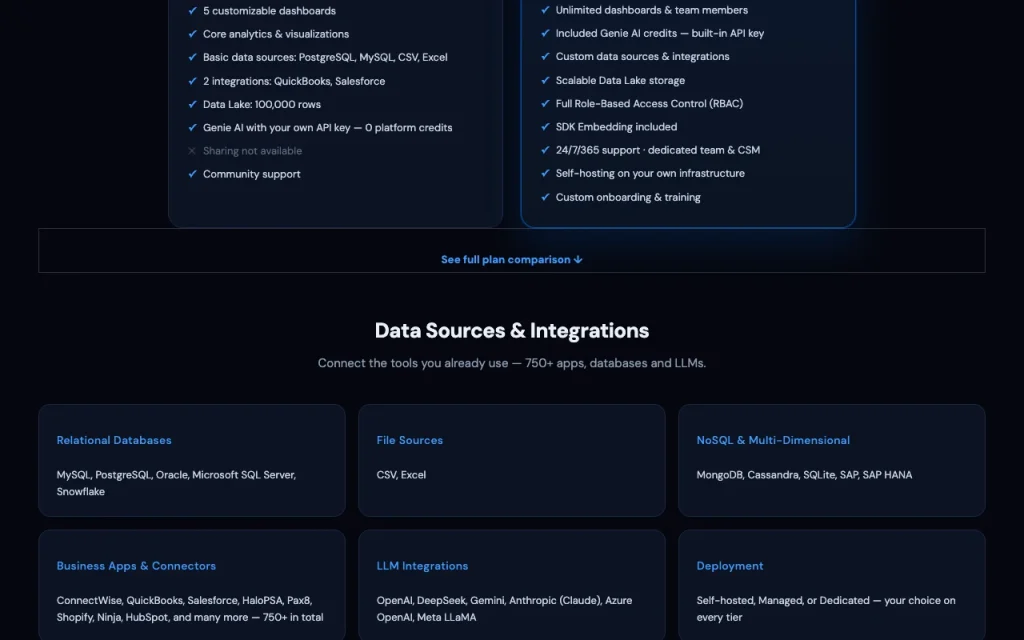Click 'Full Role-Based Access Control (RBAC)' text
Image resolution: width=1024 pixels, height=640 pixels.
(649, 103)
